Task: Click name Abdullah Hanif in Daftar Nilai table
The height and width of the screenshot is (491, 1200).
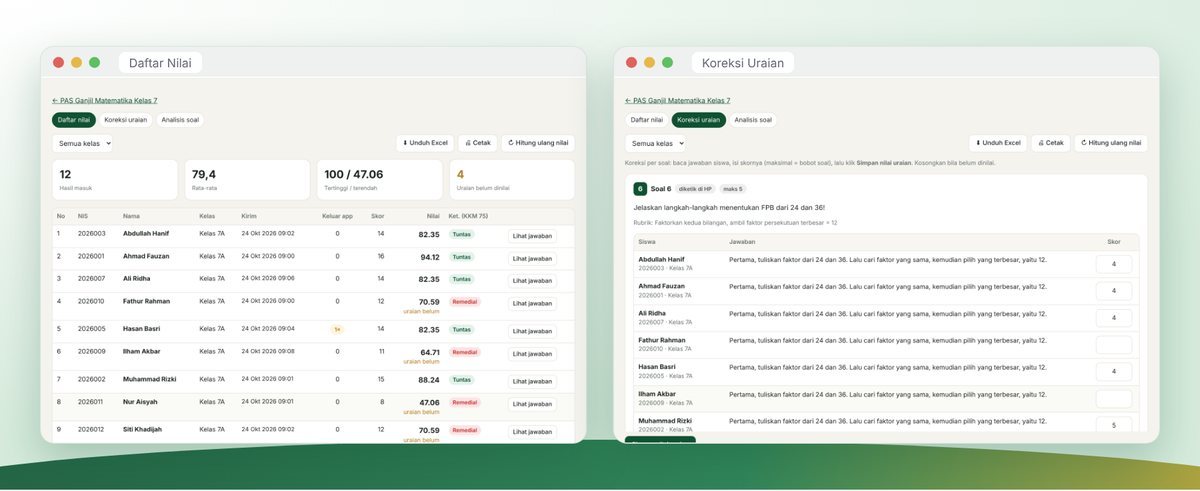Action: coord(146,234)
